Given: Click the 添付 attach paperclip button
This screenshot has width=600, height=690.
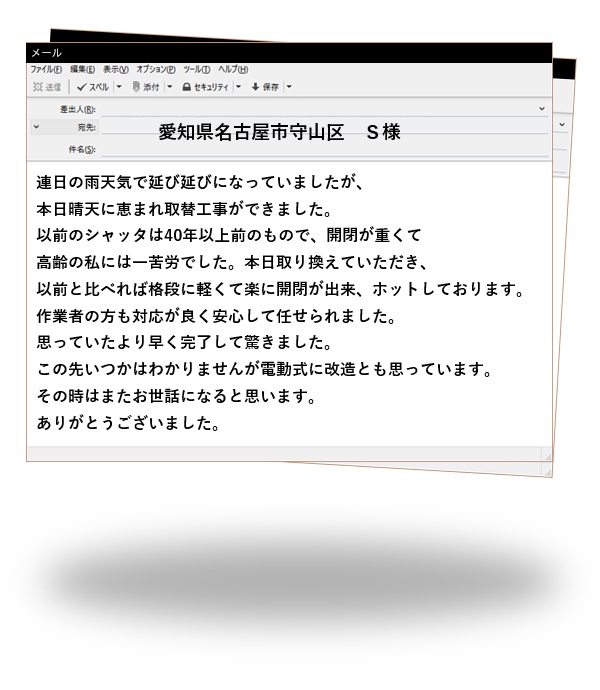Looking at the screenshot, I should pyautogui.click(x=146, y=87).
